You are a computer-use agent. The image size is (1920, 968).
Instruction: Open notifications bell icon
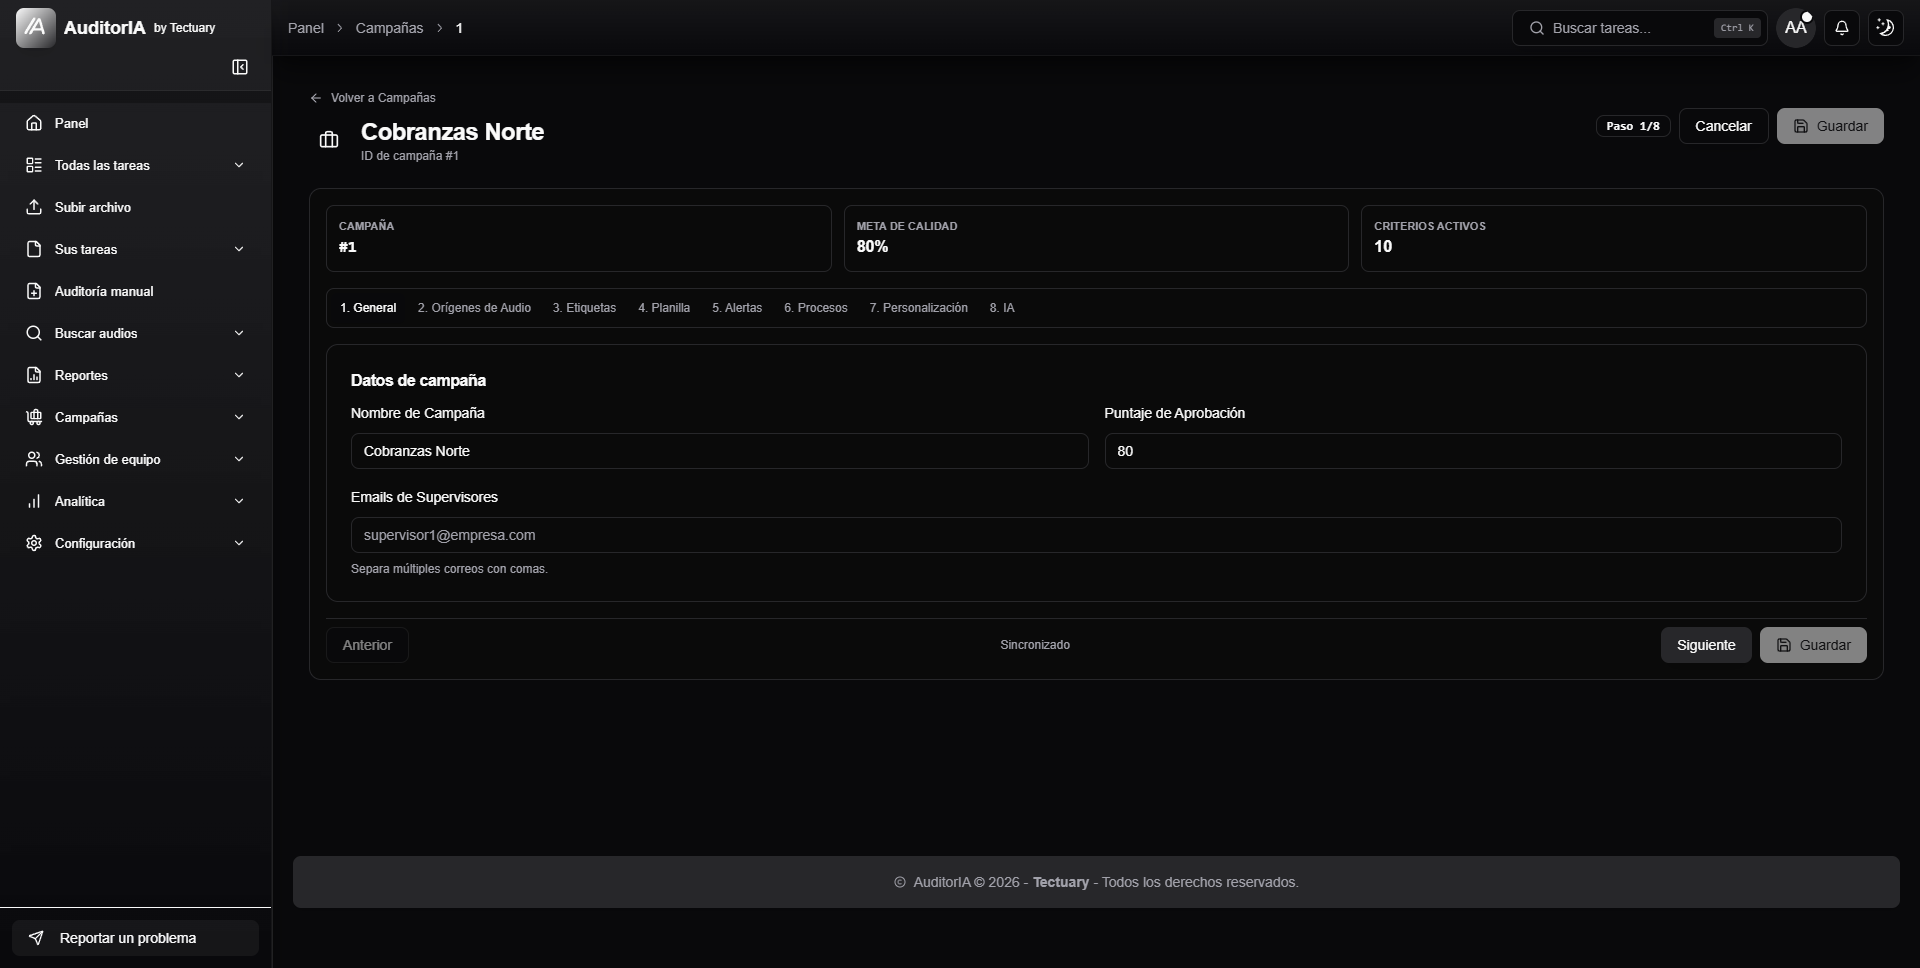1841,28
